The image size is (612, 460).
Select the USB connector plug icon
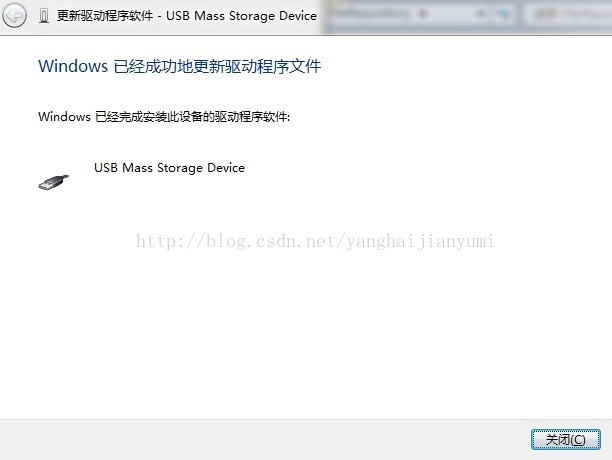point(54,182)
